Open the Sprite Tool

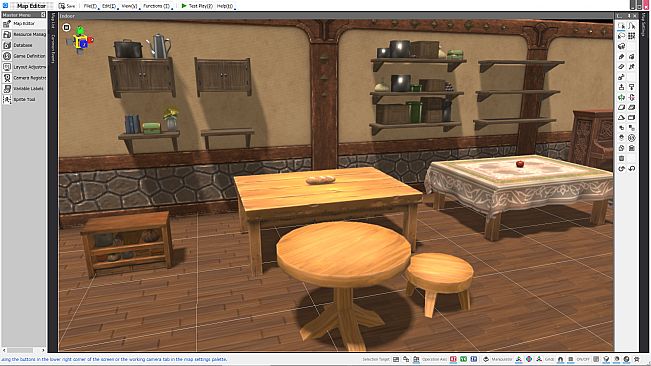click(24, 99)
